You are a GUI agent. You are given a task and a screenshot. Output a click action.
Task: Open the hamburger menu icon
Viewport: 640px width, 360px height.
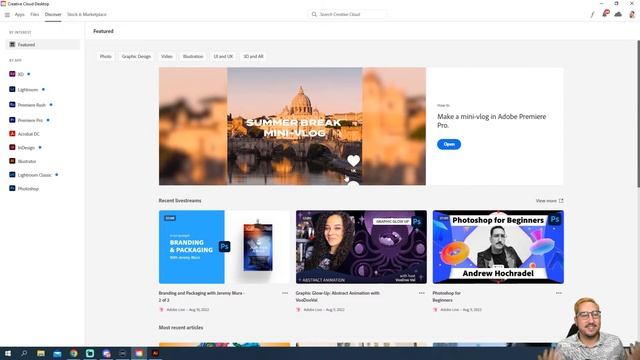point(7,15)
